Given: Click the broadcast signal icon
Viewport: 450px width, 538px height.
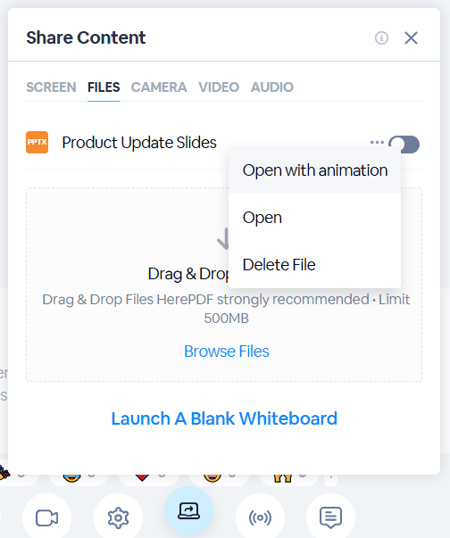Looking at the screenshot, I should coord(260,518).
